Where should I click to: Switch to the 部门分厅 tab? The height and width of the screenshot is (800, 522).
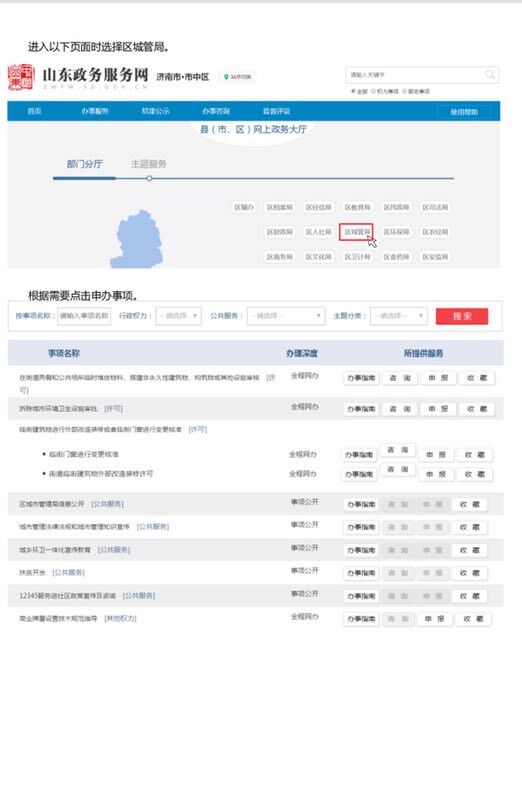pyautogui.click(x=84, y=164)
